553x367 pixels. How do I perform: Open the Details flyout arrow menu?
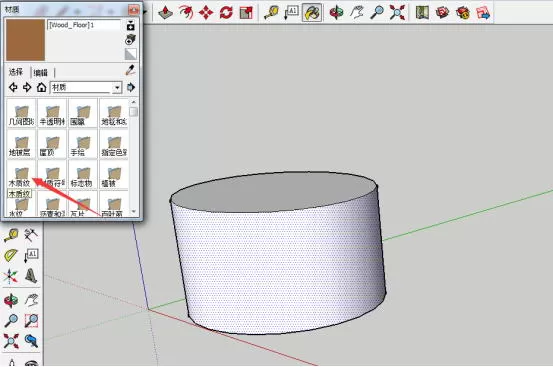point(131,87)
